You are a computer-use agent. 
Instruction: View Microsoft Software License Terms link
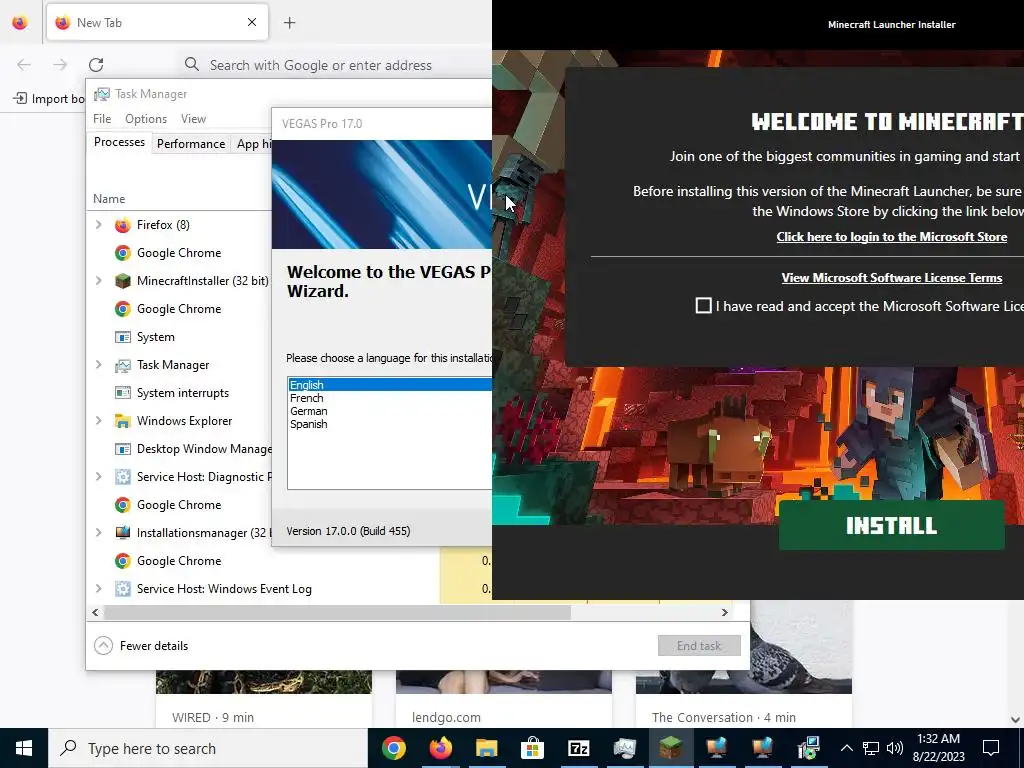[x=891, y=278]
